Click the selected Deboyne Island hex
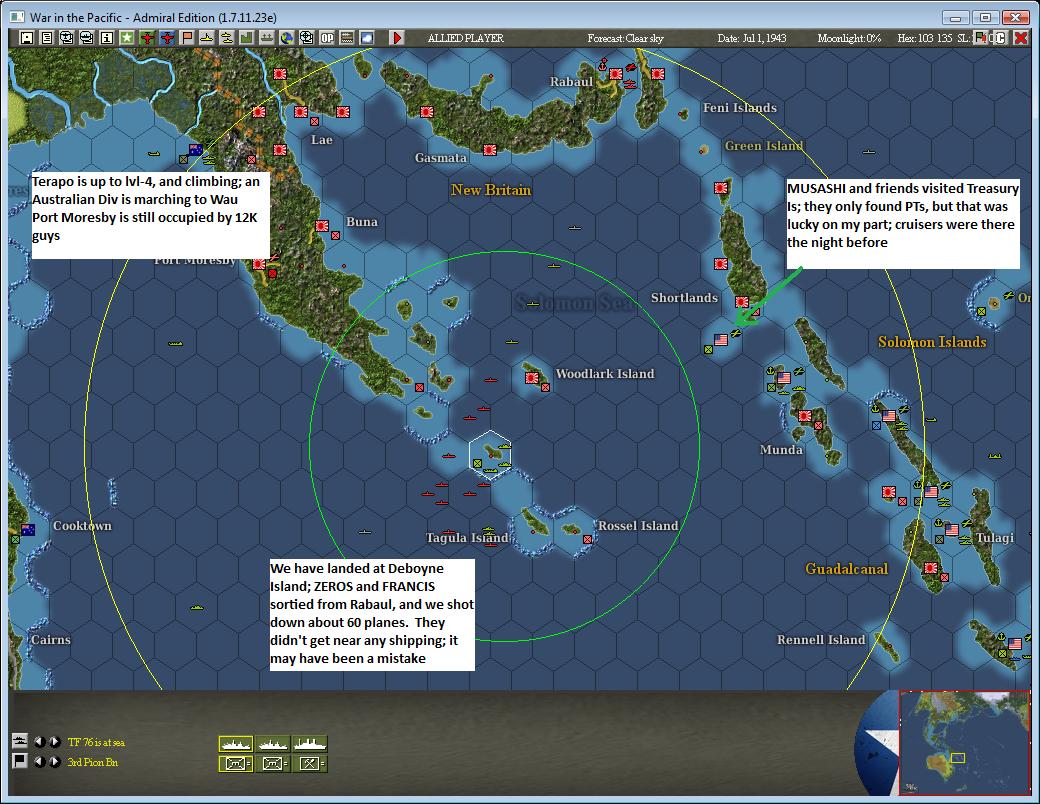The image size is (1040, 804). [x=490, y=454]
